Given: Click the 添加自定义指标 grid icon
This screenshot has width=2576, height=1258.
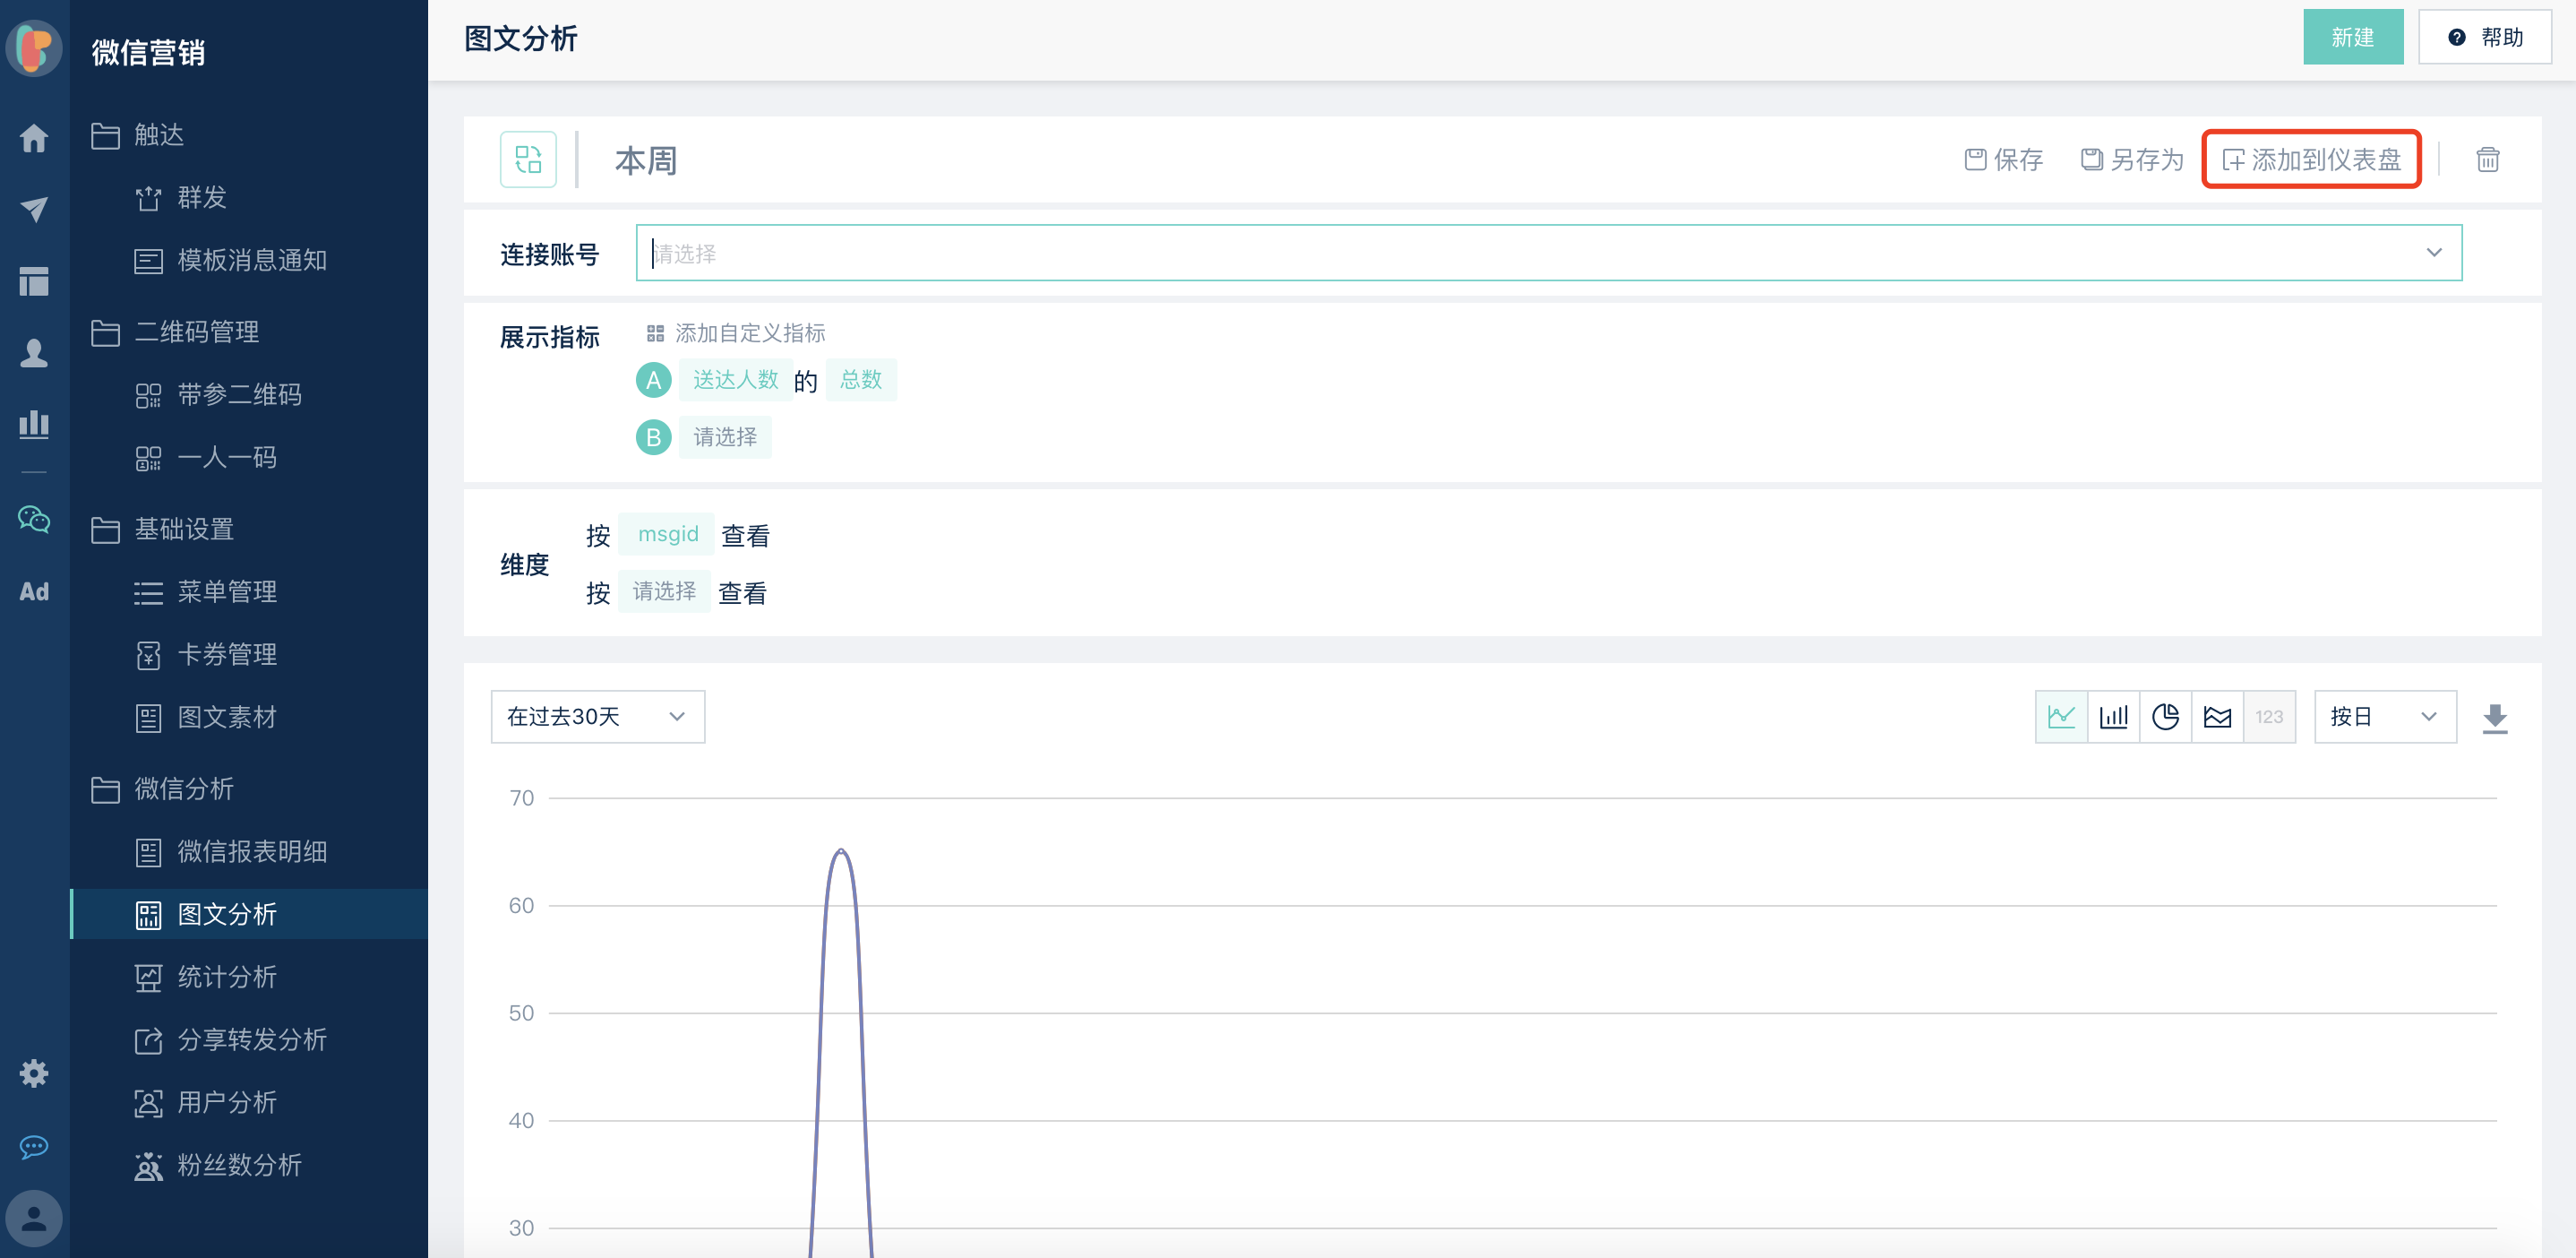Looking at the screenshot, I should coord(655,333).
